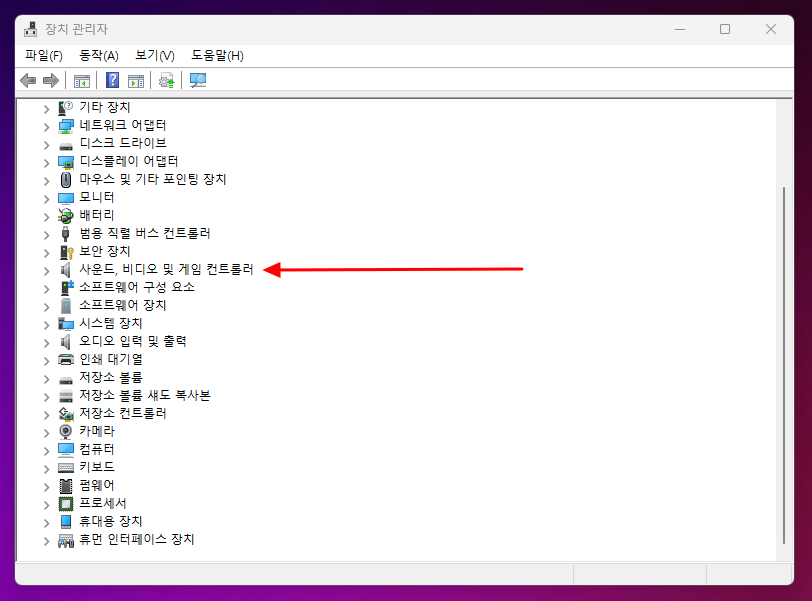Open the 동작(A) menu
Image resolution: width=812 pixels, height=601 pixels.
[98, 55]
